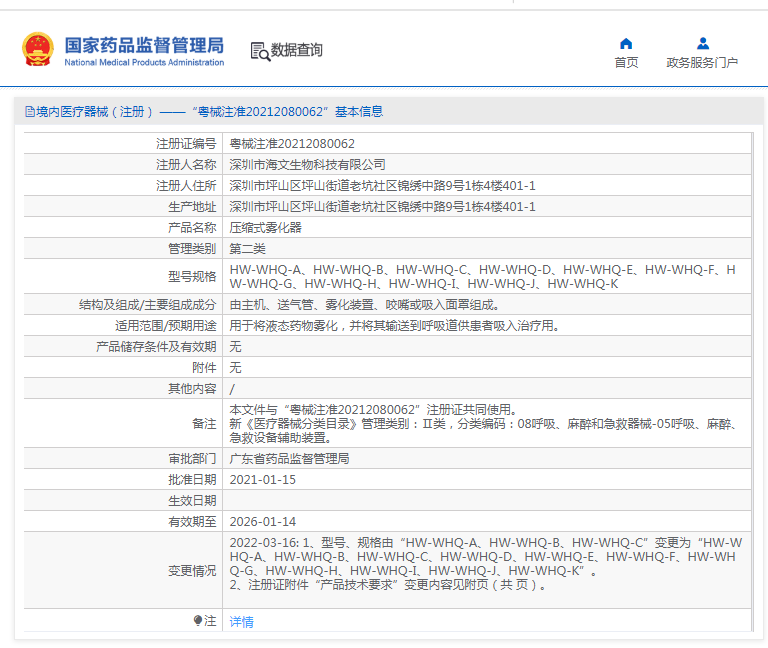Click the national emblem logo
The height and width of the screenshot is (648, 768).
[x=37, y=49]
